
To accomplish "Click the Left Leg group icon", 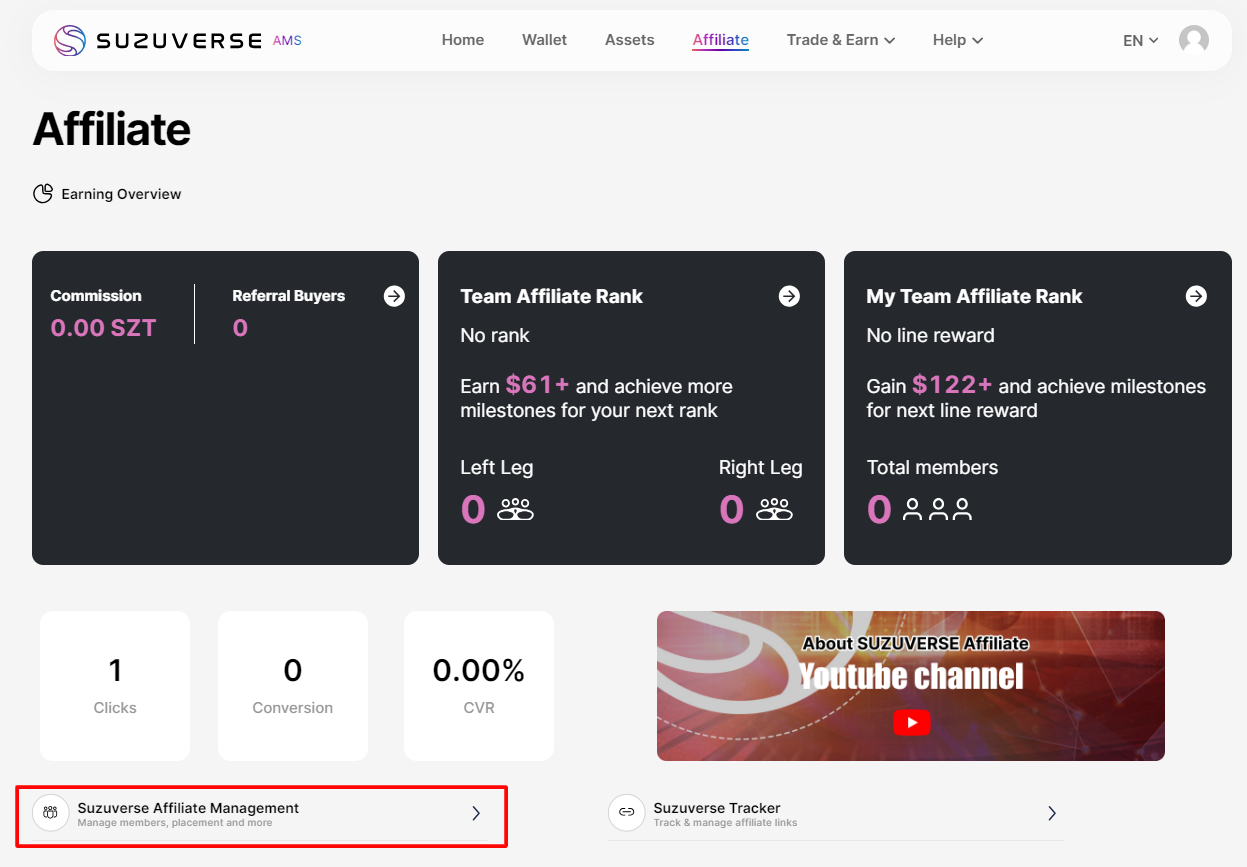I will pyautogui.click(x=516, y=510).
